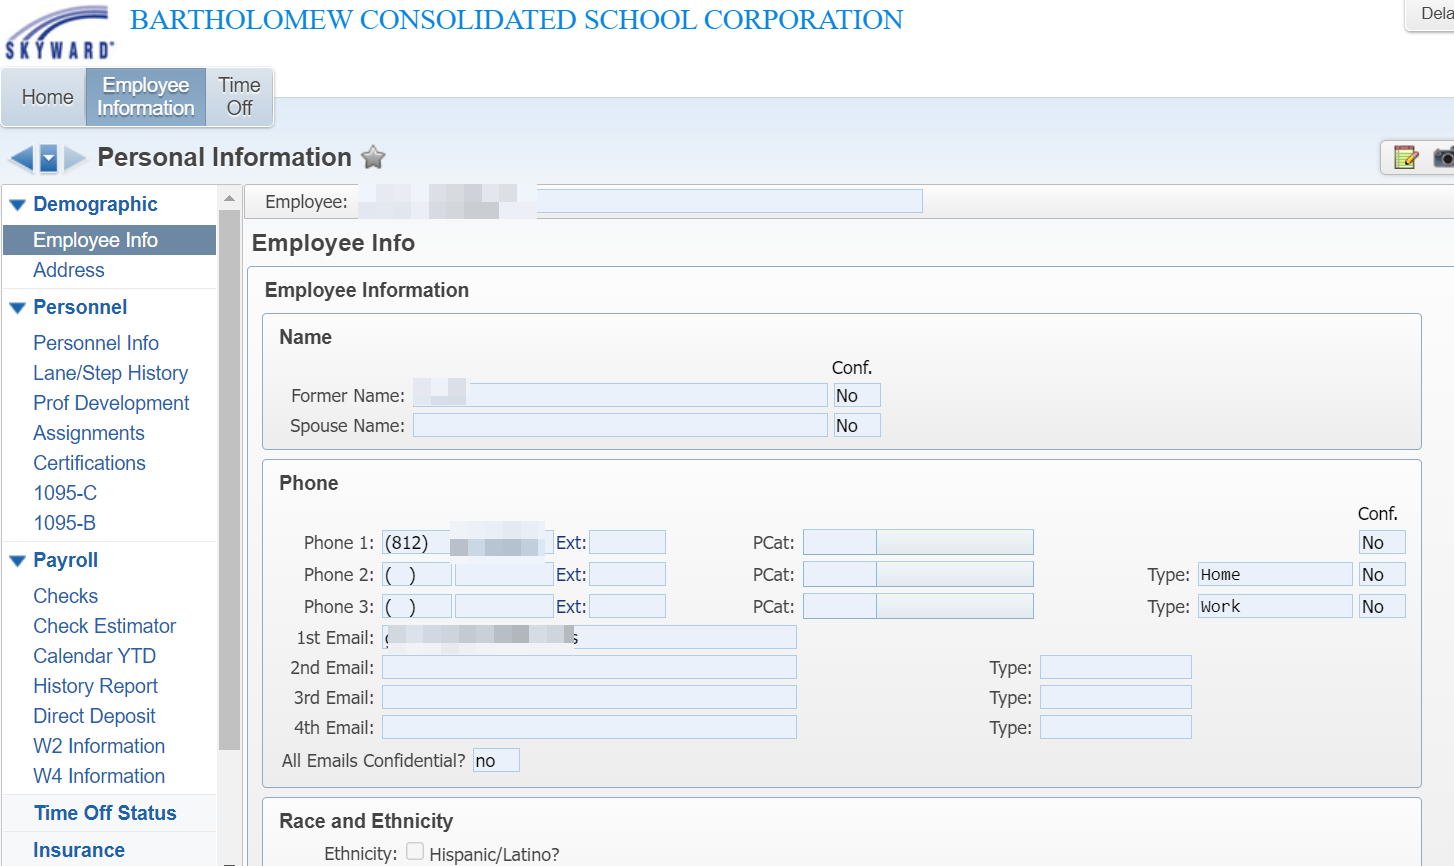This screenshot has width=1454, height=866.
Task: Open the Home tab
Action: pos(47,97)
